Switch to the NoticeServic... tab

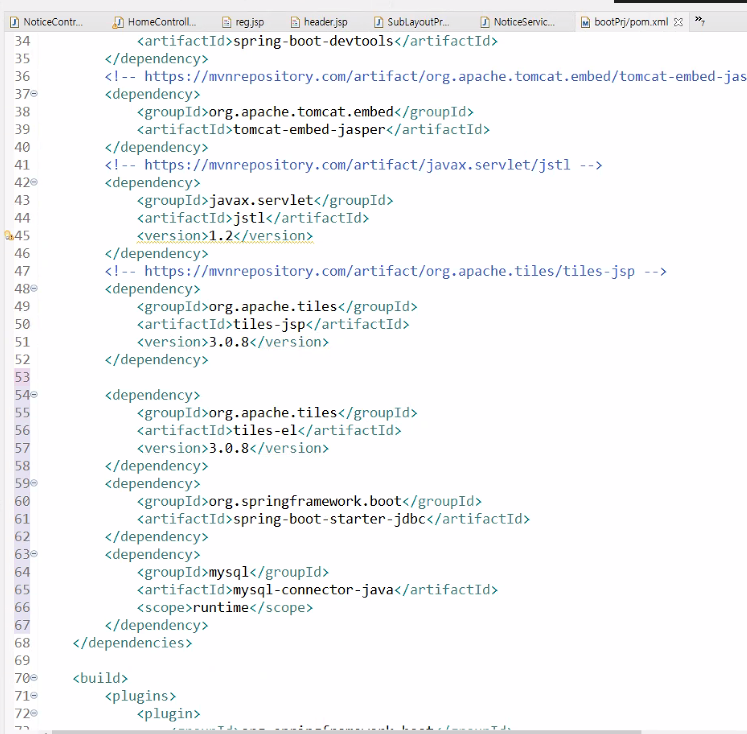pyautogui.click(x=518, y=22)
